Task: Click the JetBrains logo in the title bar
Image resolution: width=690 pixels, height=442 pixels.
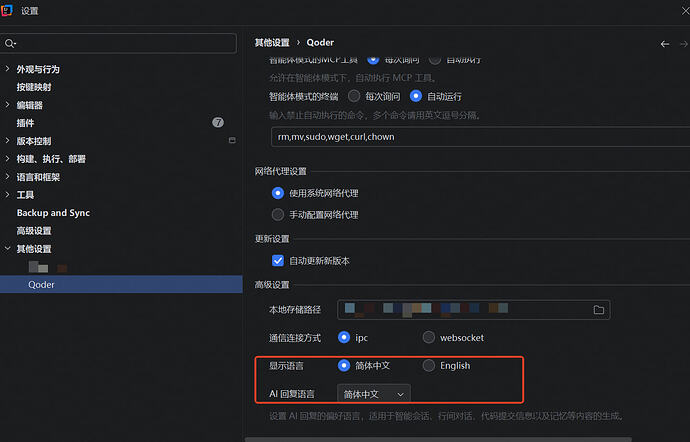Action: click(7, 10)
